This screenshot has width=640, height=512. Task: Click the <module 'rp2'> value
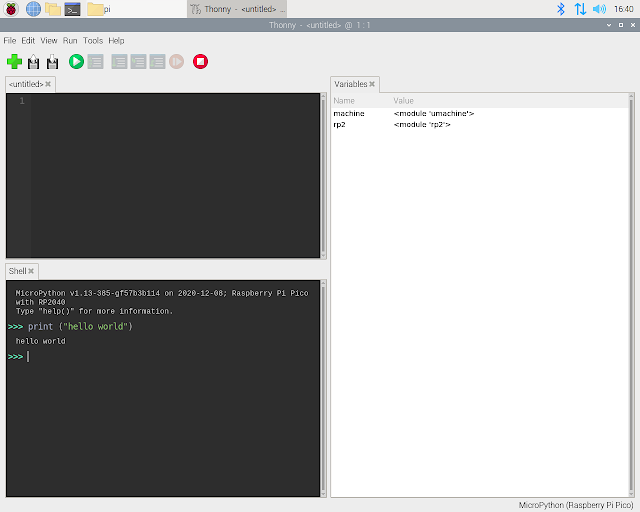(422, 125)
